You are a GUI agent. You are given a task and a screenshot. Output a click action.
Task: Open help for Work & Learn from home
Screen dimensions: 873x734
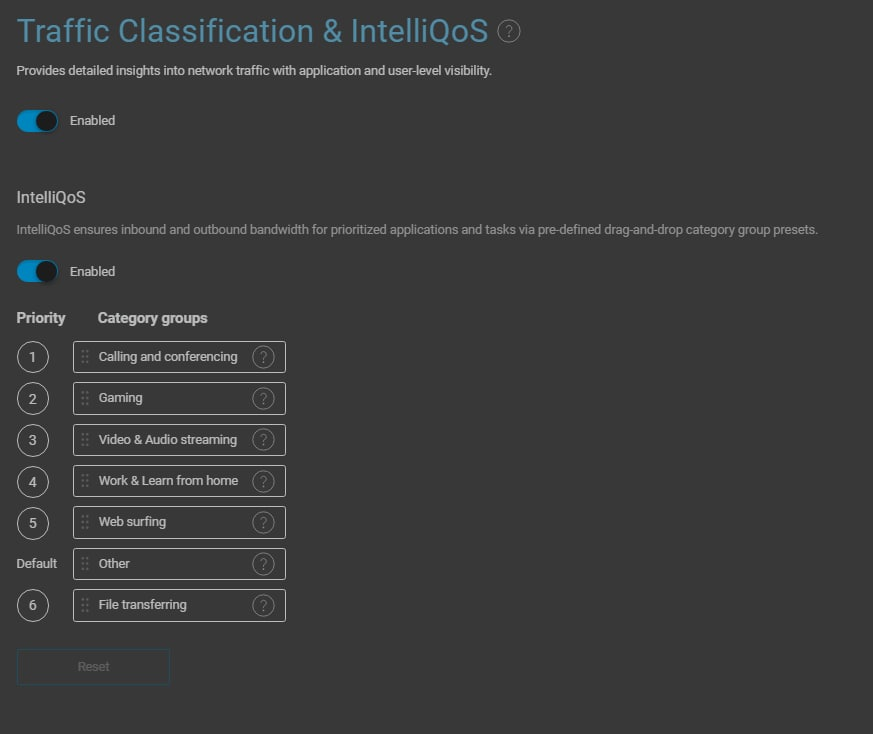pos(263,481)
